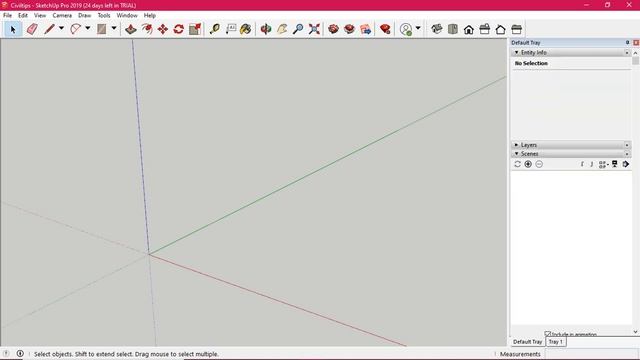640x360 pixels.
Task: Click the user sign-in icon
Action: 406,29
